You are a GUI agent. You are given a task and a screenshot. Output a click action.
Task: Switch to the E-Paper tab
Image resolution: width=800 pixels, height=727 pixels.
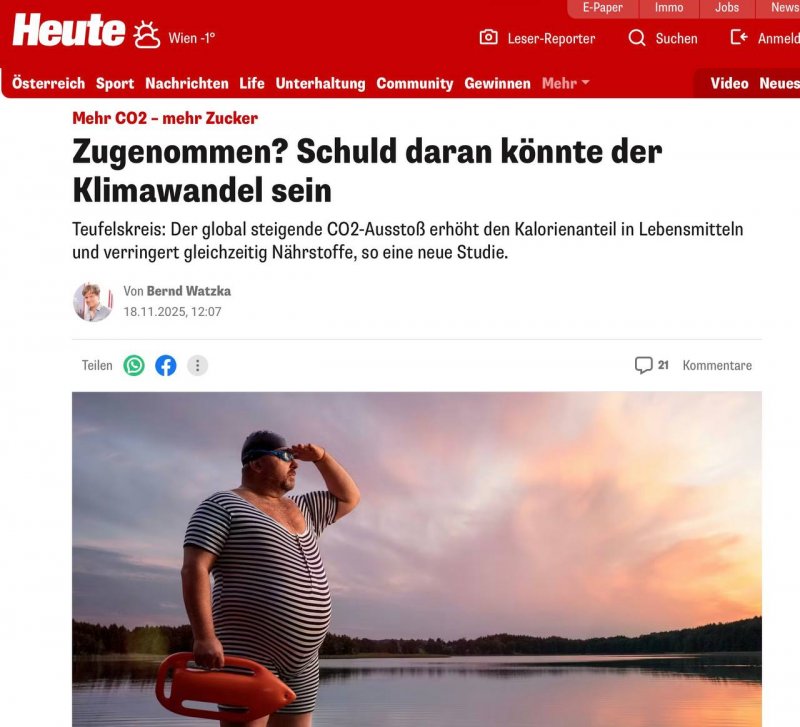point(603,8)
